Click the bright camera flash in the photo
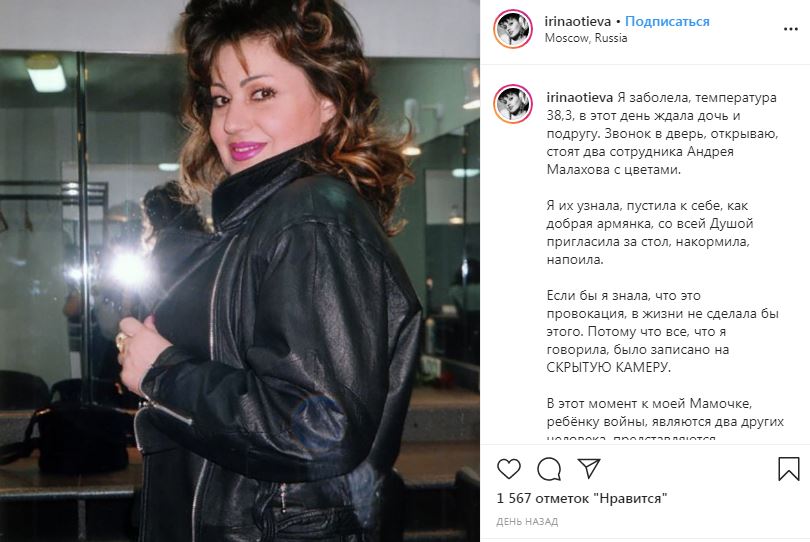810x542 pixels. 127,269
